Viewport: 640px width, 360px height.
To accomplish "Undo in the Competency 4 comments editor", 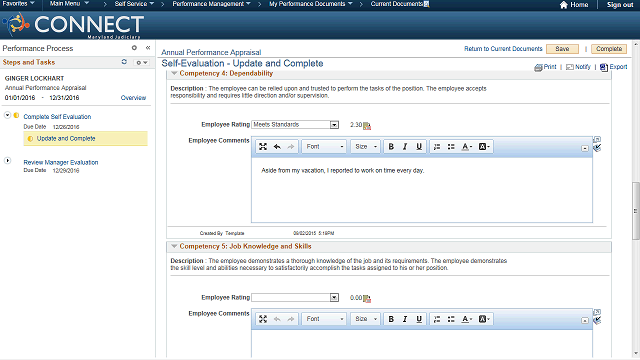I will pos(277,147).
